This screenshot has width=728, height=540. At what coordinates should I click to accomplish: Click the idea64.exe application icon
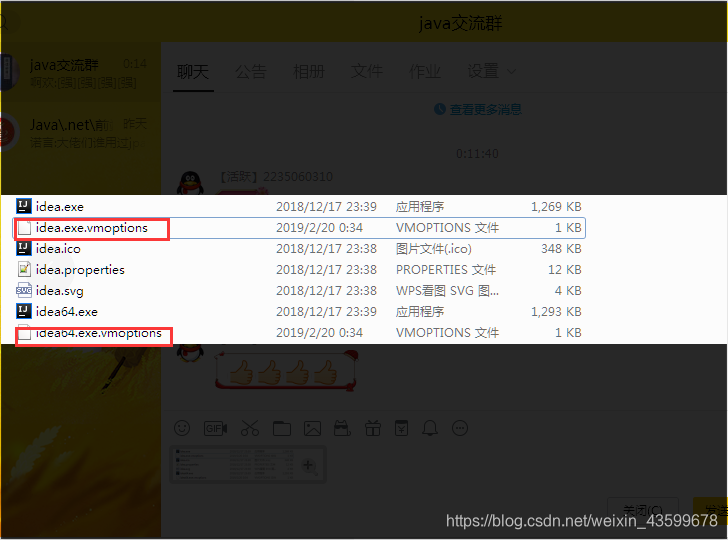(24, 311)
